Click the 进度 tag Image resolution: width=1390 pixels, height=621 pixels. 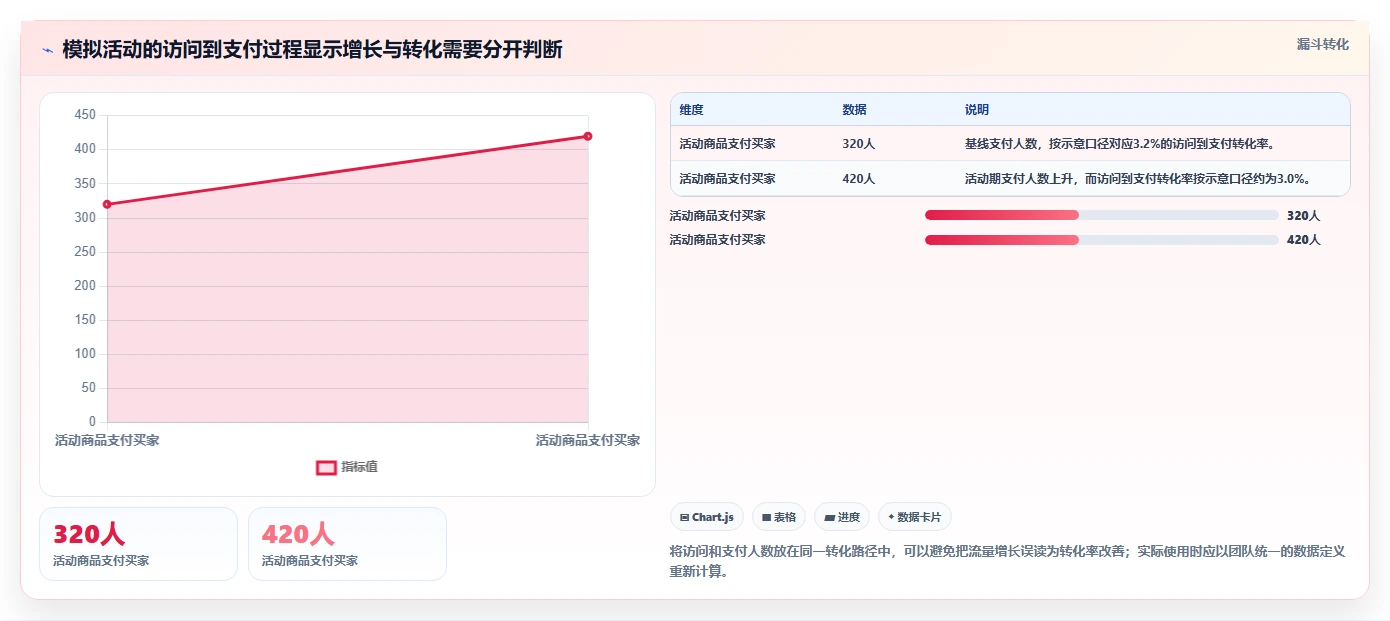[842, 517]
